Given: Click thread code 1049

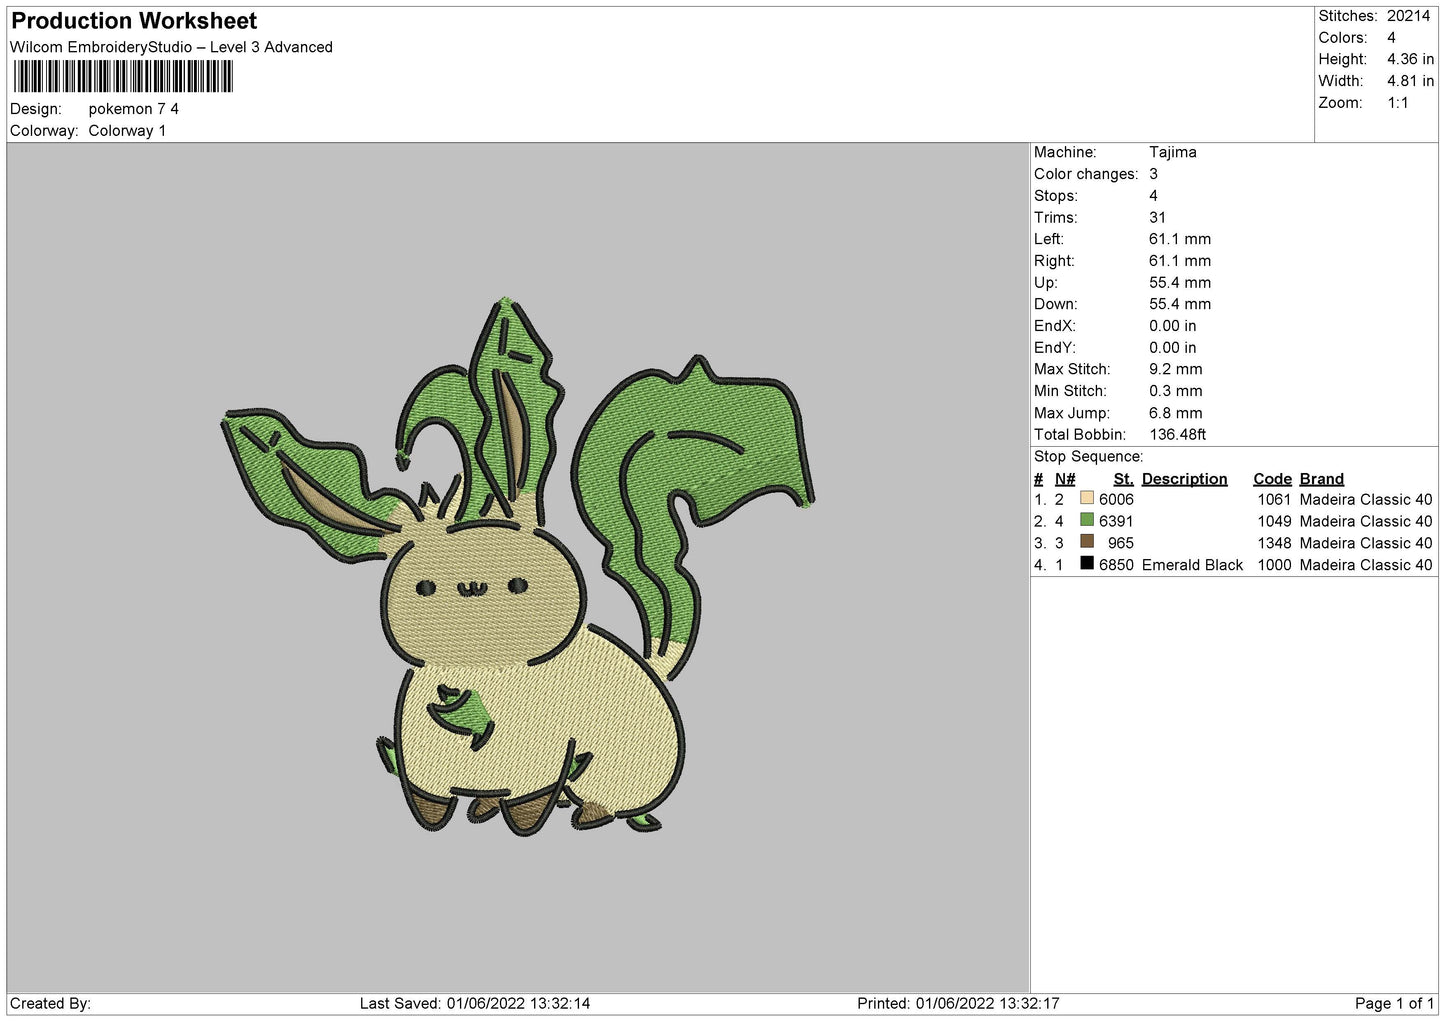Looking at the screenshot, I should click(1274, 522).
